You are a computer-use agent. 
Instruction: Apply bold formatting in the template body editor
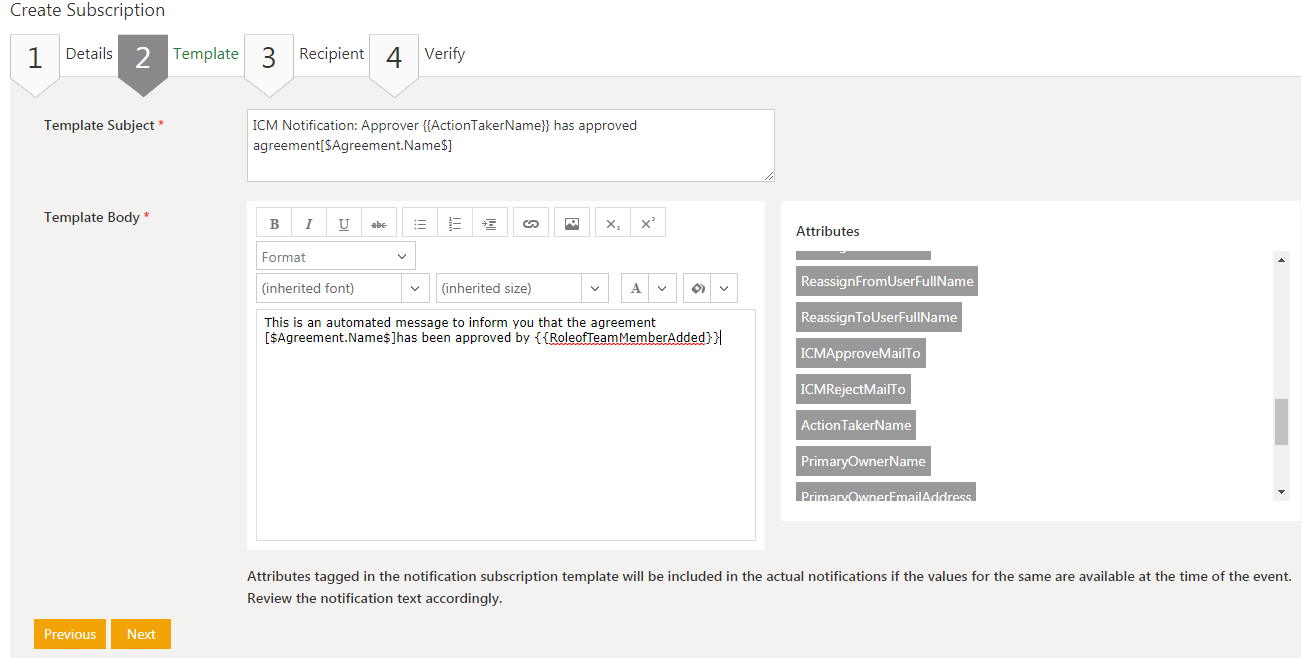coord(273,221)
